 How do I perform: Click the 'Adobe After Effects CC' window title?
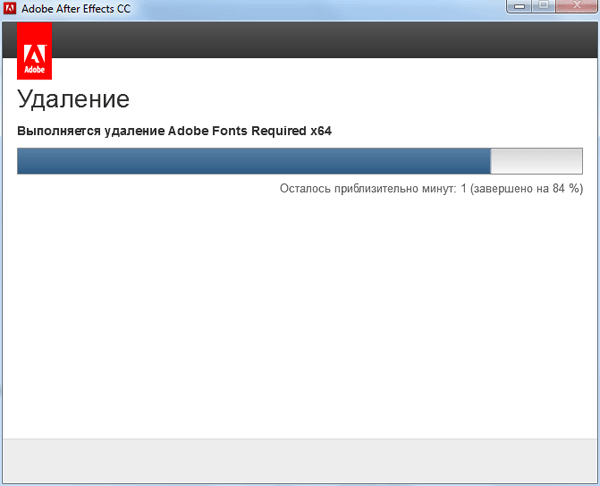pyautogui.click(x=76, y=8)
